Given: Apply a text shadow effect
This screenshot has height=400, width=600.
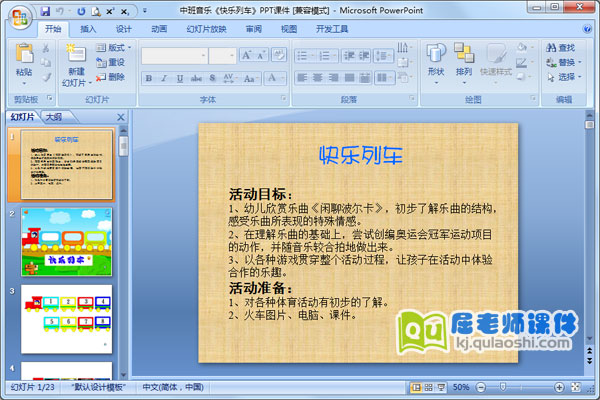Looking at the screenshot, I should (212, 78).
